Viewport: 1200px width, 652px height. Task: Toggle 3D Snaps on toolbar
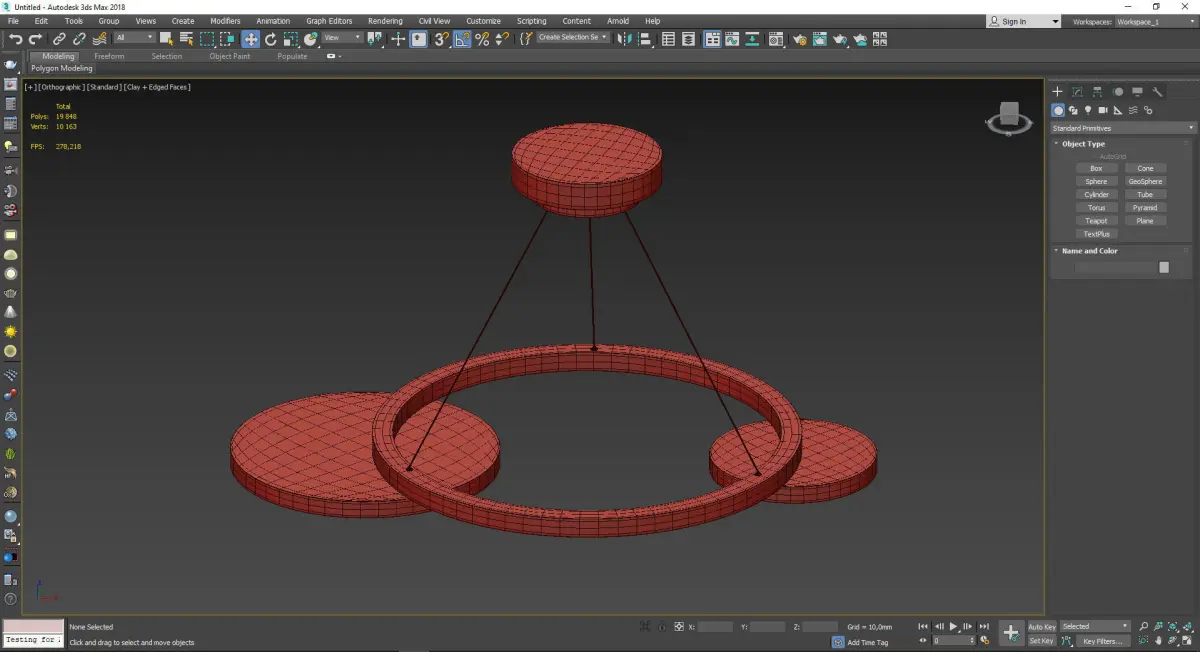pos(441,39)
